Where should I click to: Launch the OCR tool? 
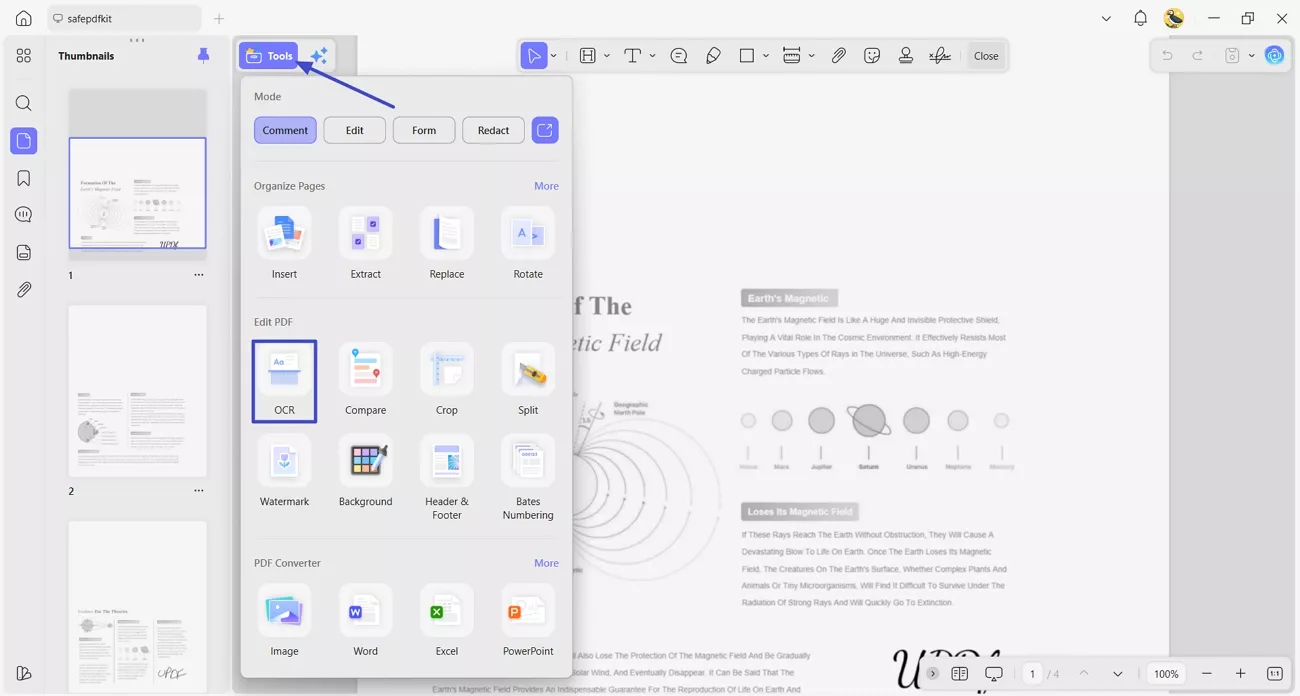(x=284, y=381)
